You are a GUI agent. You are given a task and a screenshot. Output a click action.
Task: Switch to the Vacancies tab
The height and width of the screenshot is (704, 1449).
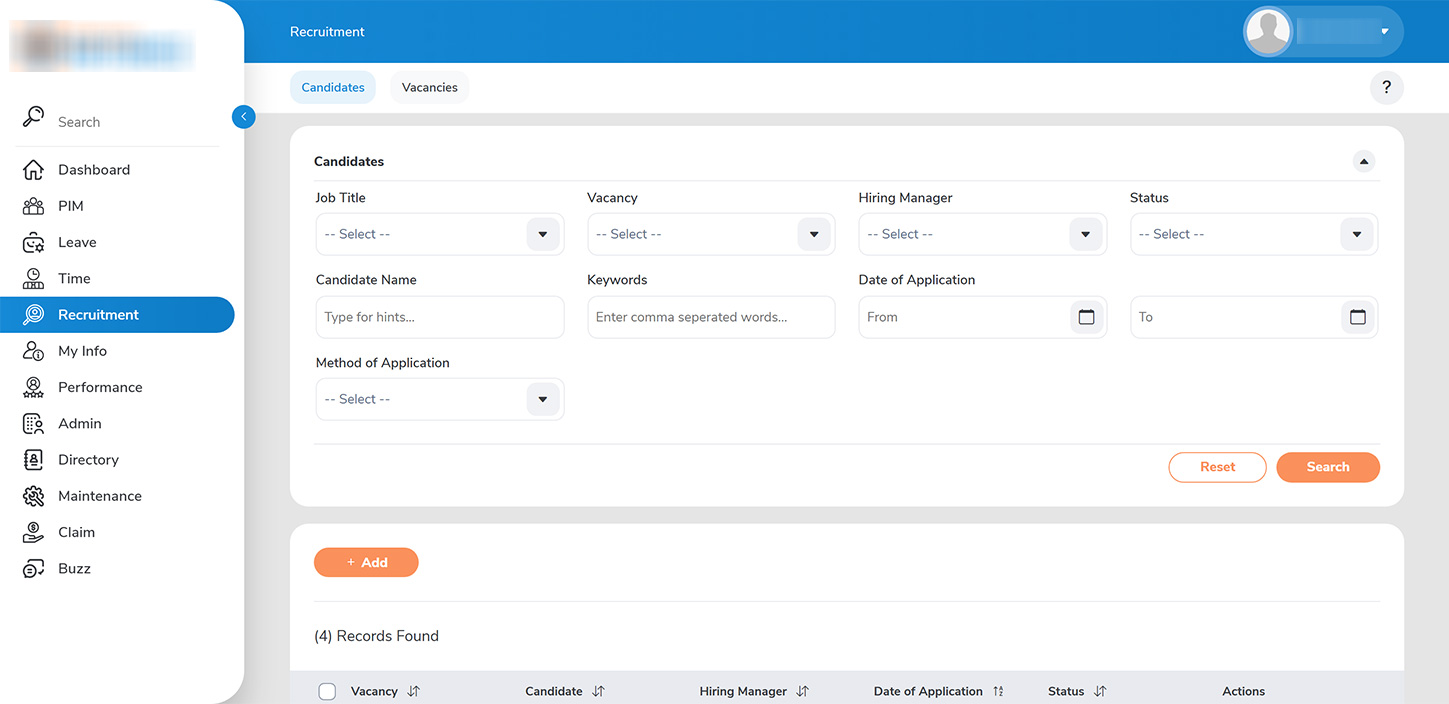429,88
